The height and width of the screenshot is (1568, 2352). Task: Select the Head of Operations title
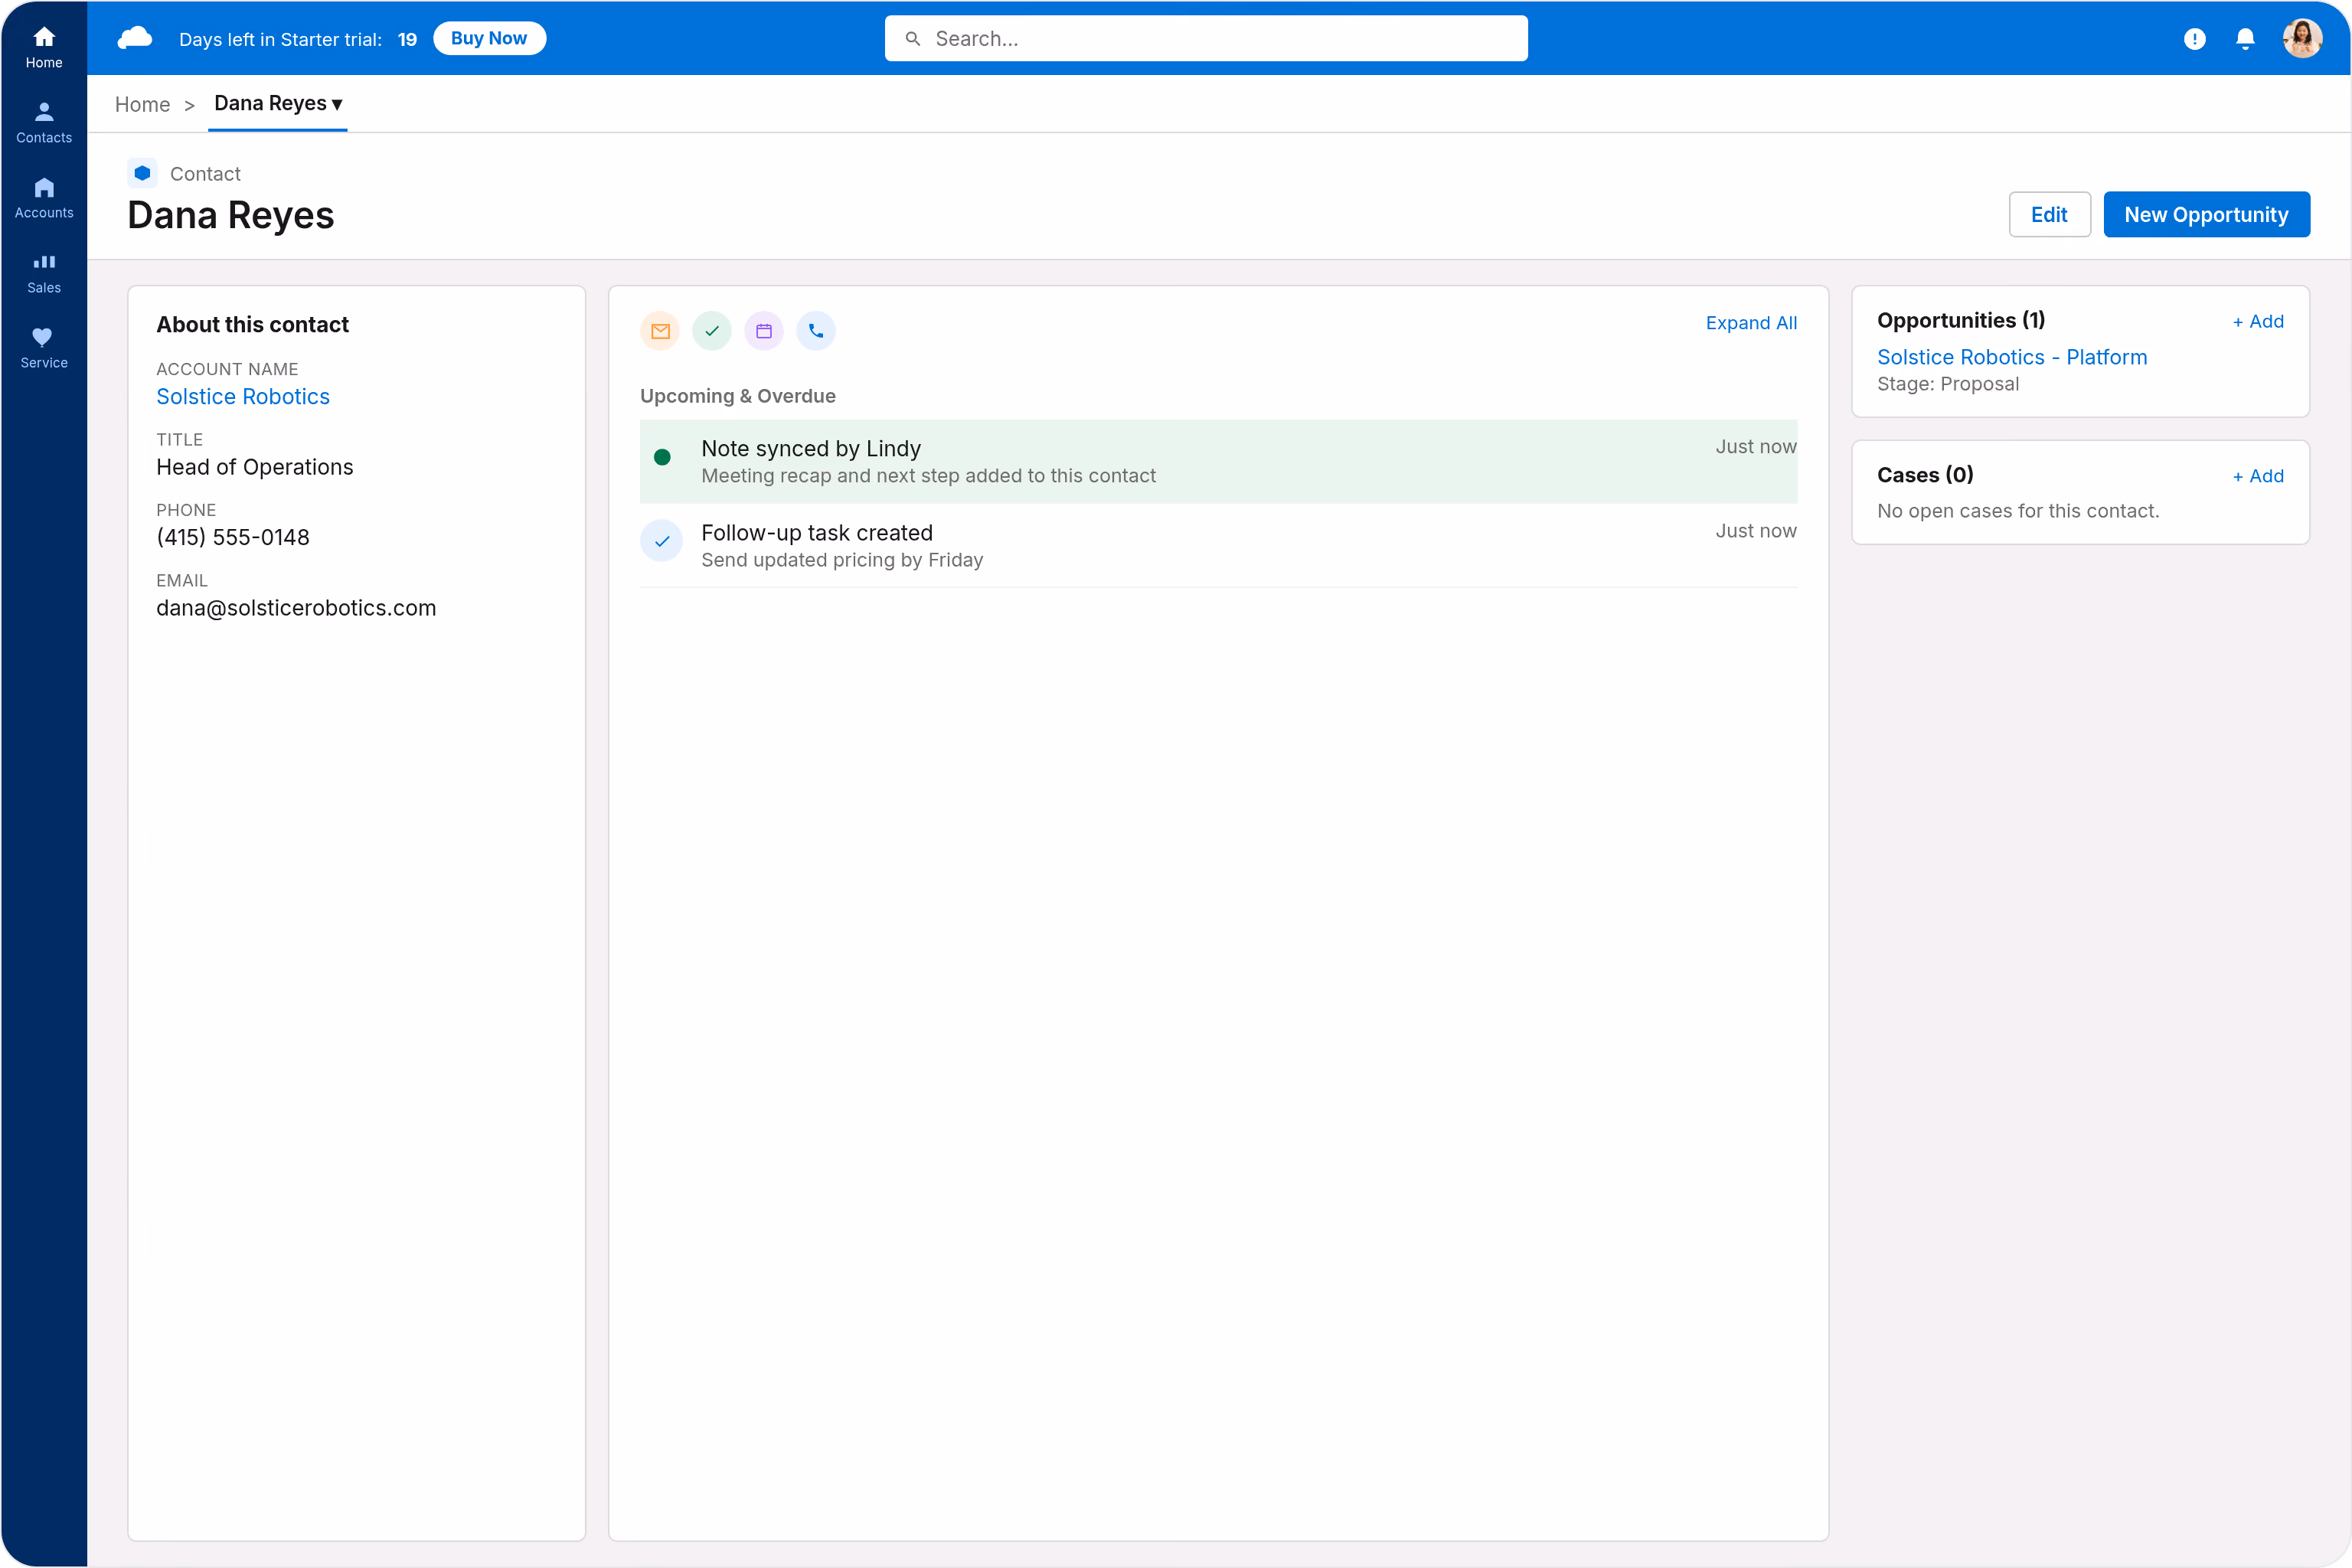click(255, 468)
